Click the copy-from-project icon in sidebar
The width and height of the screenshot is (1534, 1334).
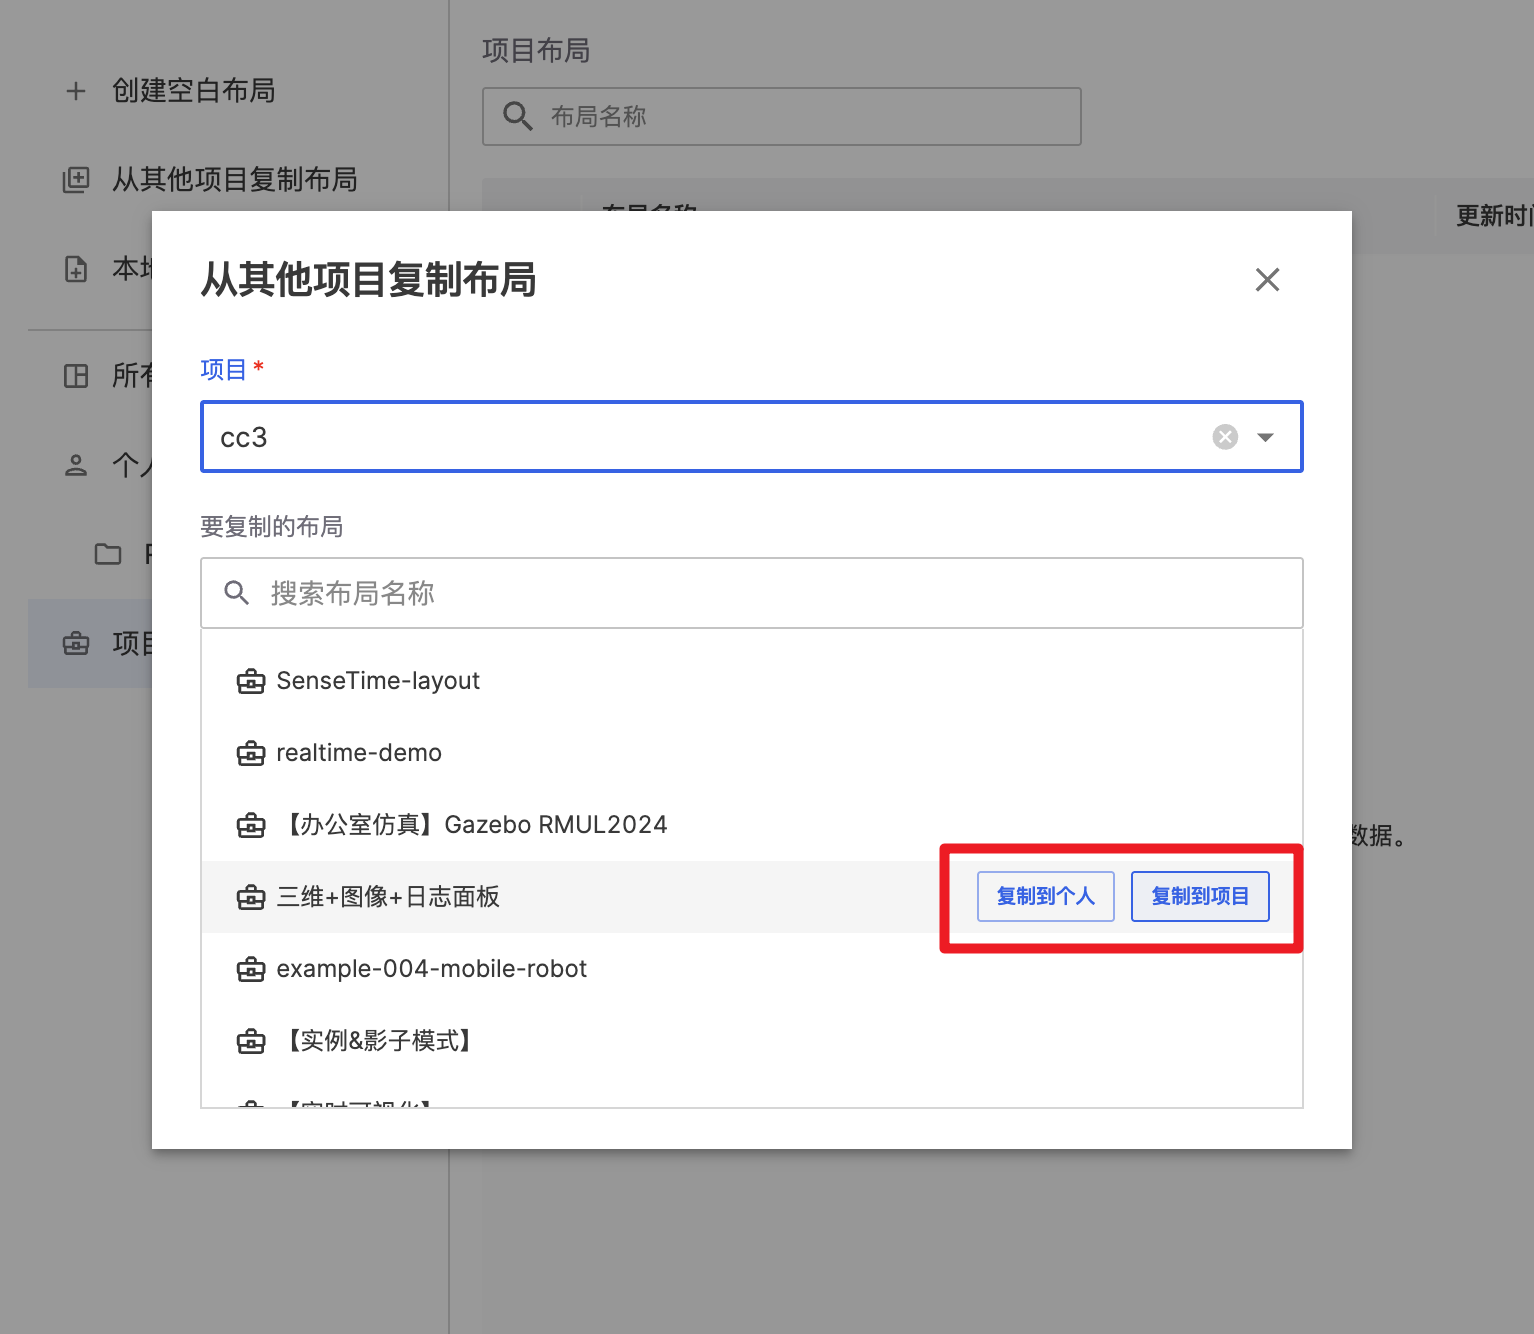point(76,180)
